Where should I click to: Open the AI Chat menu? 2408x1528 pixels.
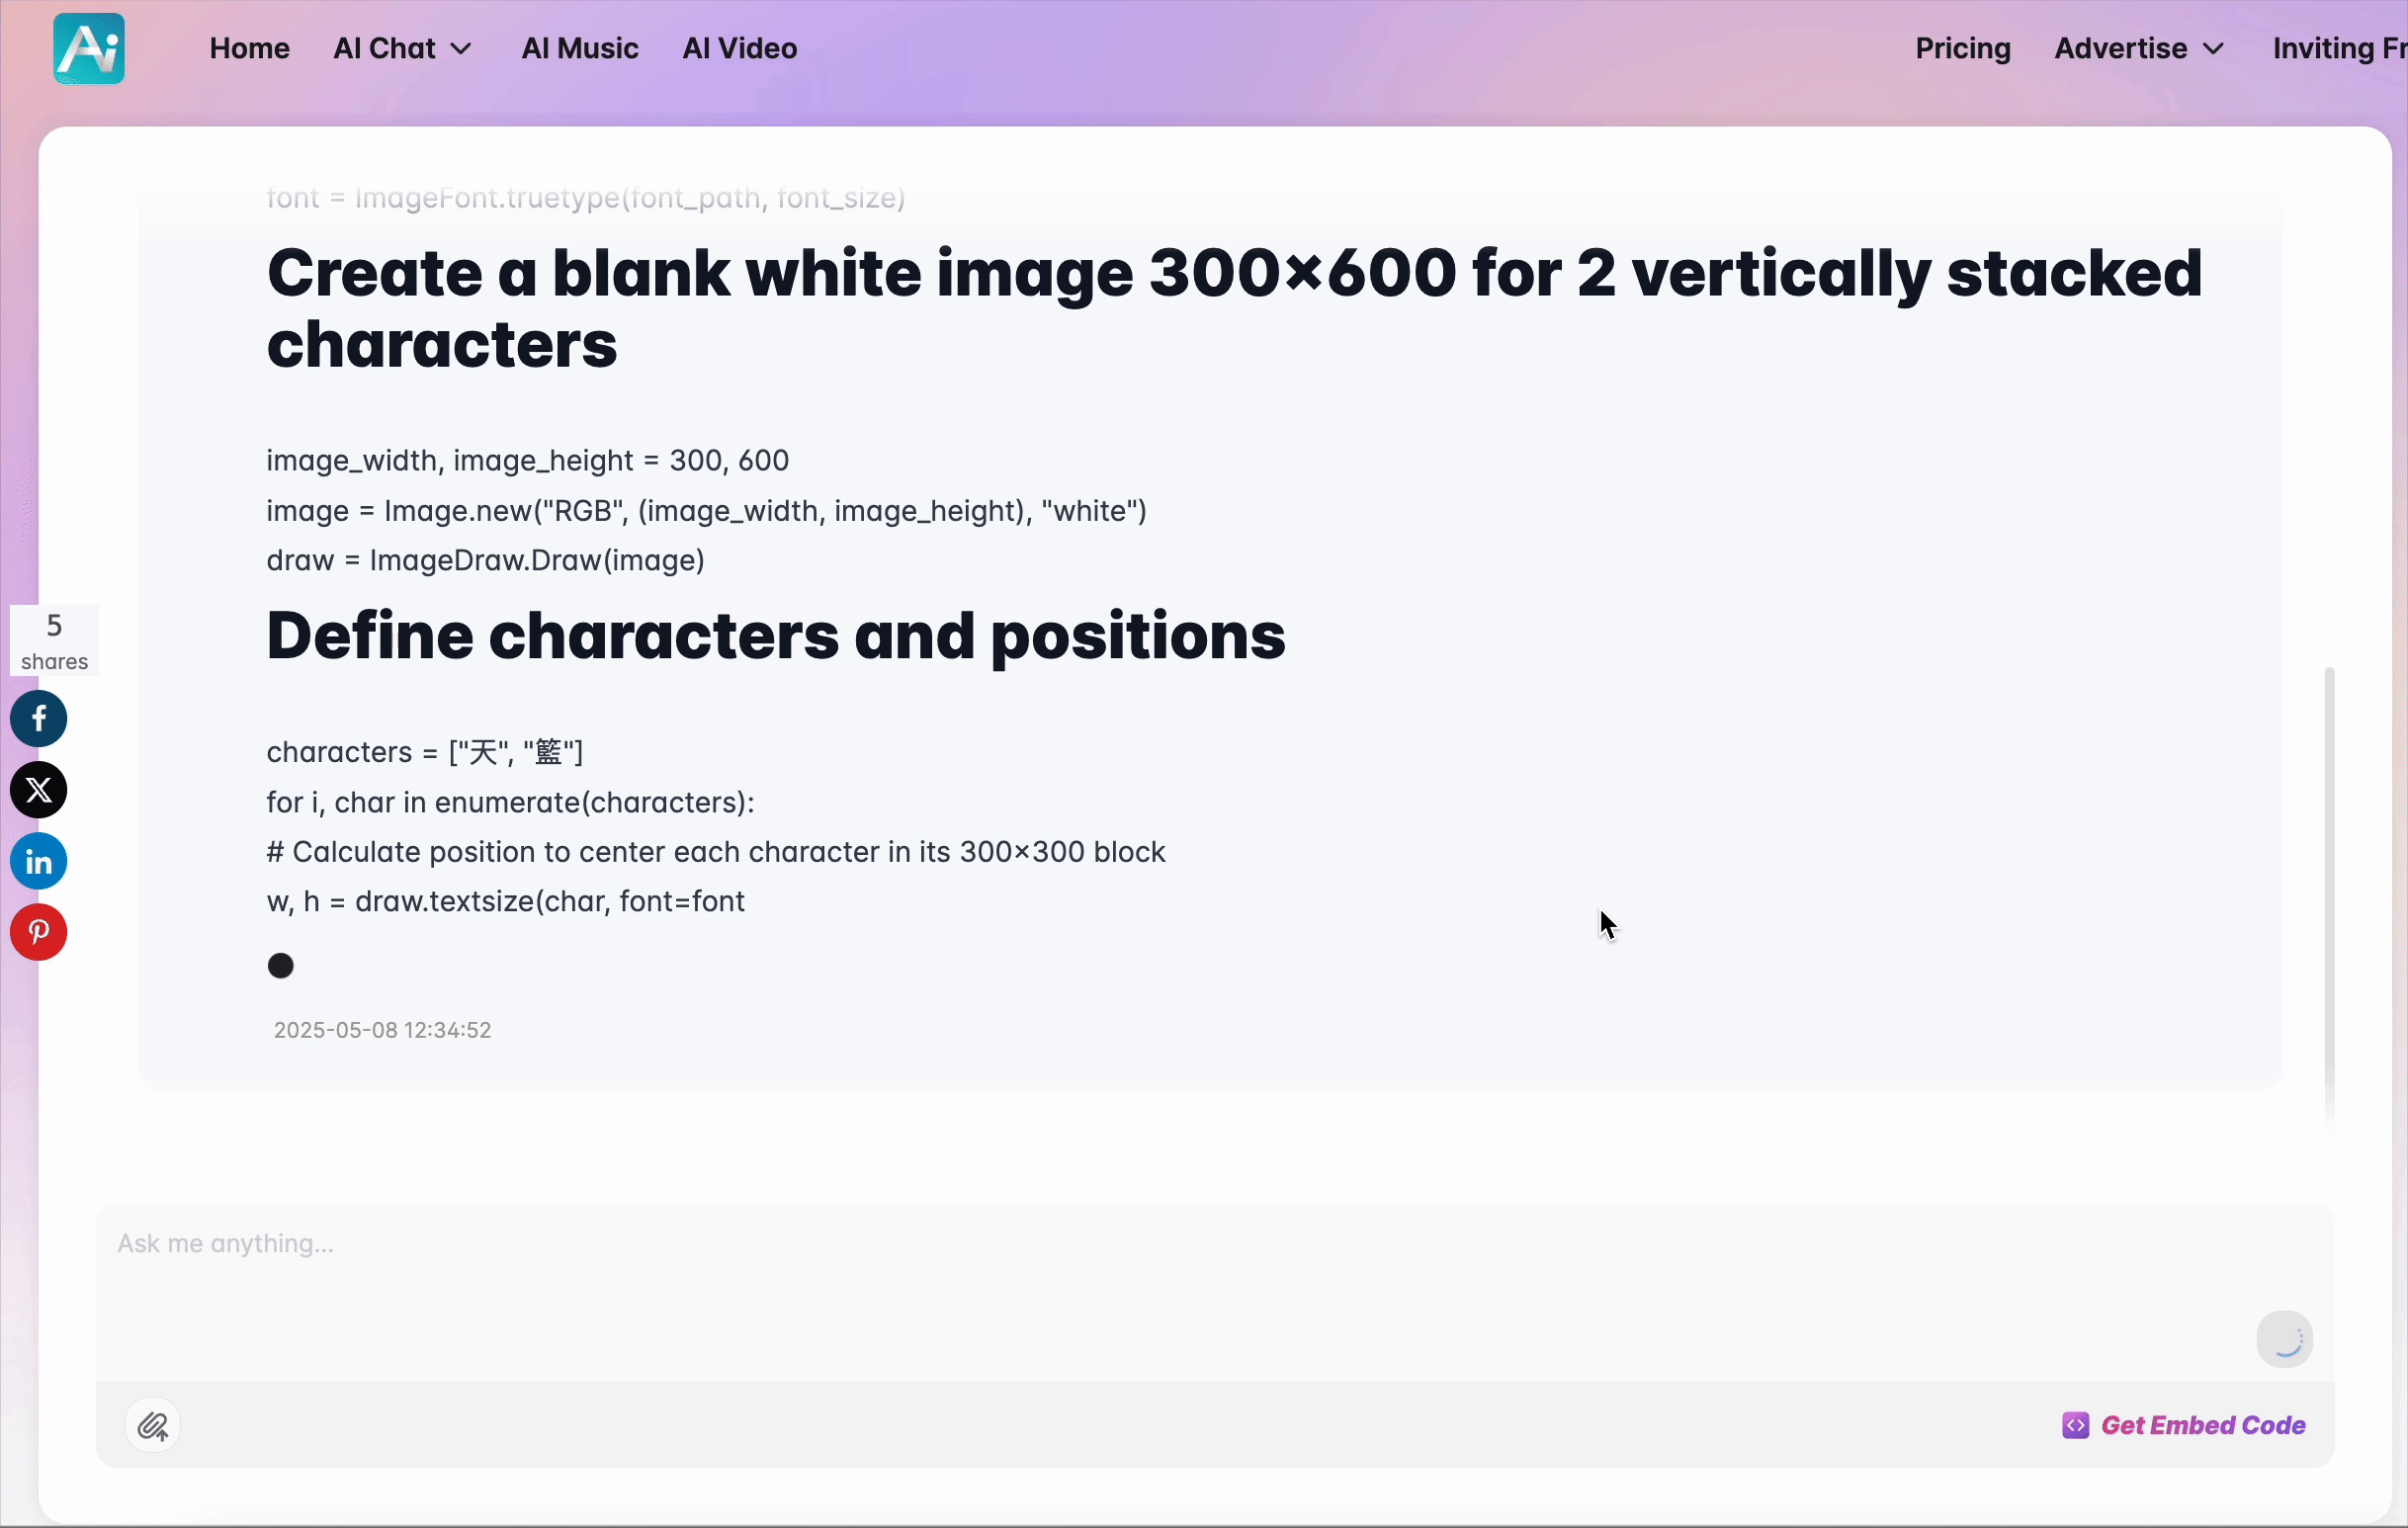[x=385, y=48]
